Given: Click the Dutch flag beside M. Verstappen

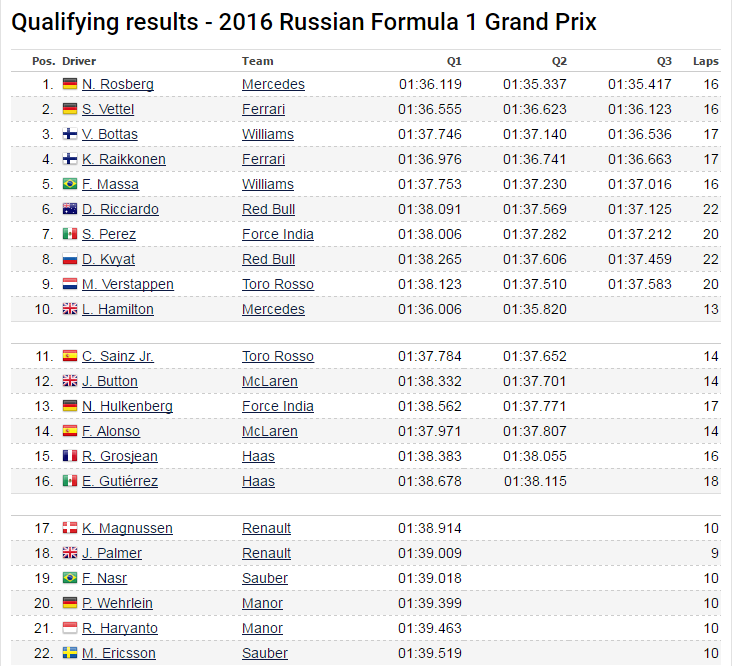Looking at the screenshot, I should click(x=69, y=284).
